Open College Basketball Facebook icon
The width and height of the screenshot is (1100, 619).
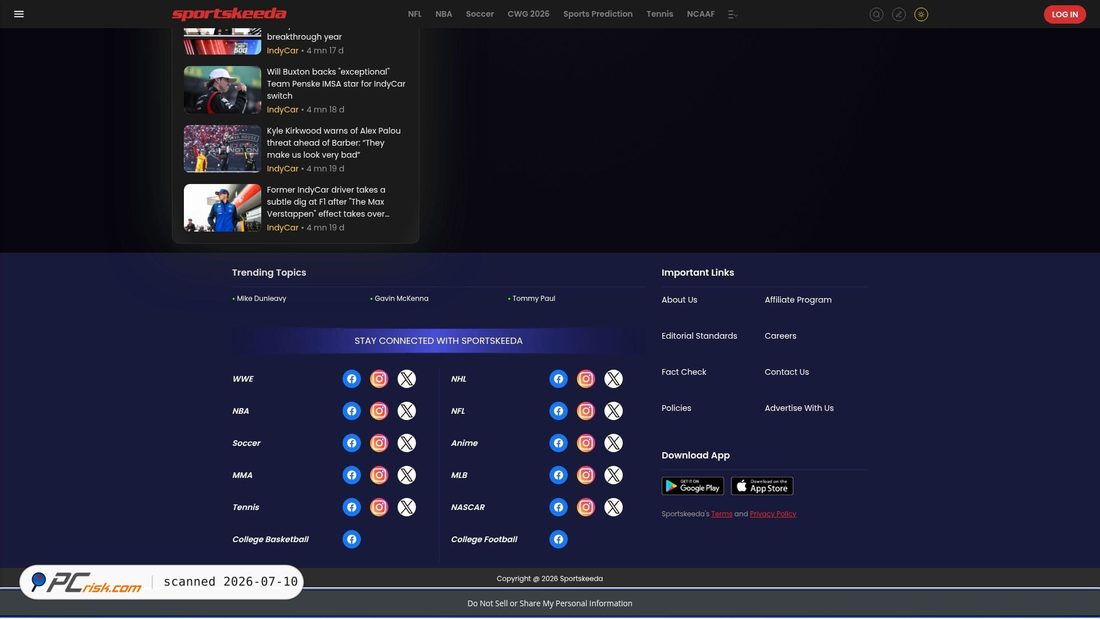tap(351, 539)
